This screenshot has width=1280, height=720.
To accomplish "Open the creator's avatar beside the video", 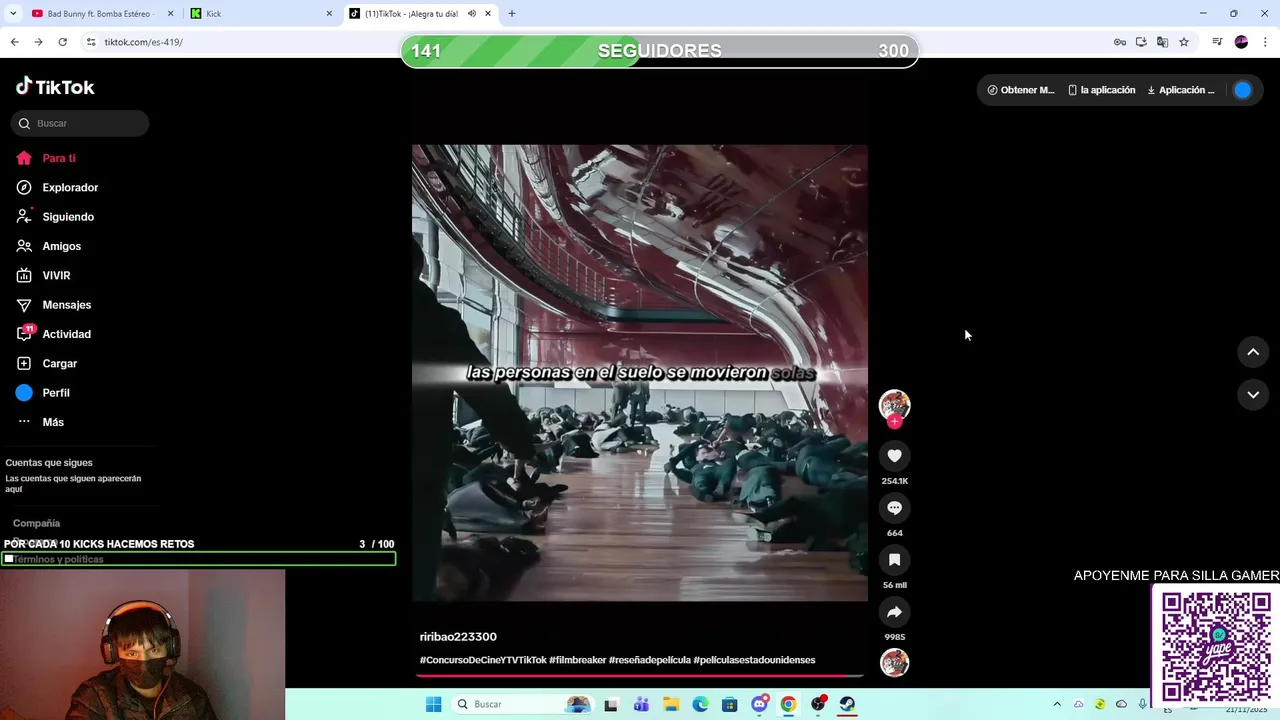I will [894, 404].
